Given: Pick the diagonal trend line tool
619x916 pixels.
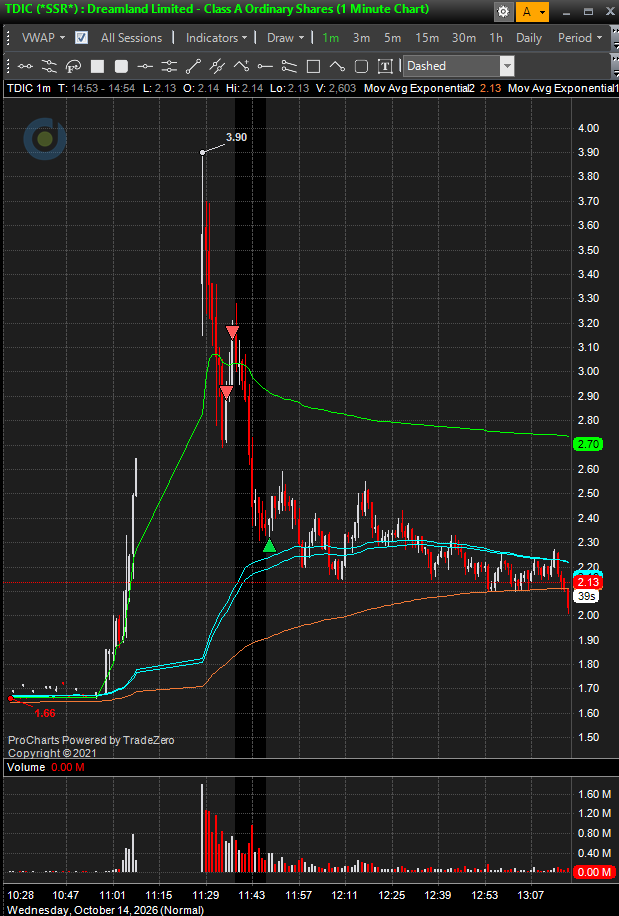Looking at the screenshot, I should click(x=193, y=66).
